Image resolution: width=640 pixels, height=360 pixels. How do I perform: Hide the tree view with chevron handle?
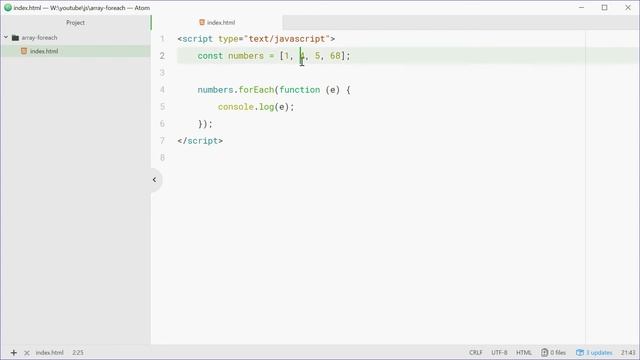click(x=155, y=180)
